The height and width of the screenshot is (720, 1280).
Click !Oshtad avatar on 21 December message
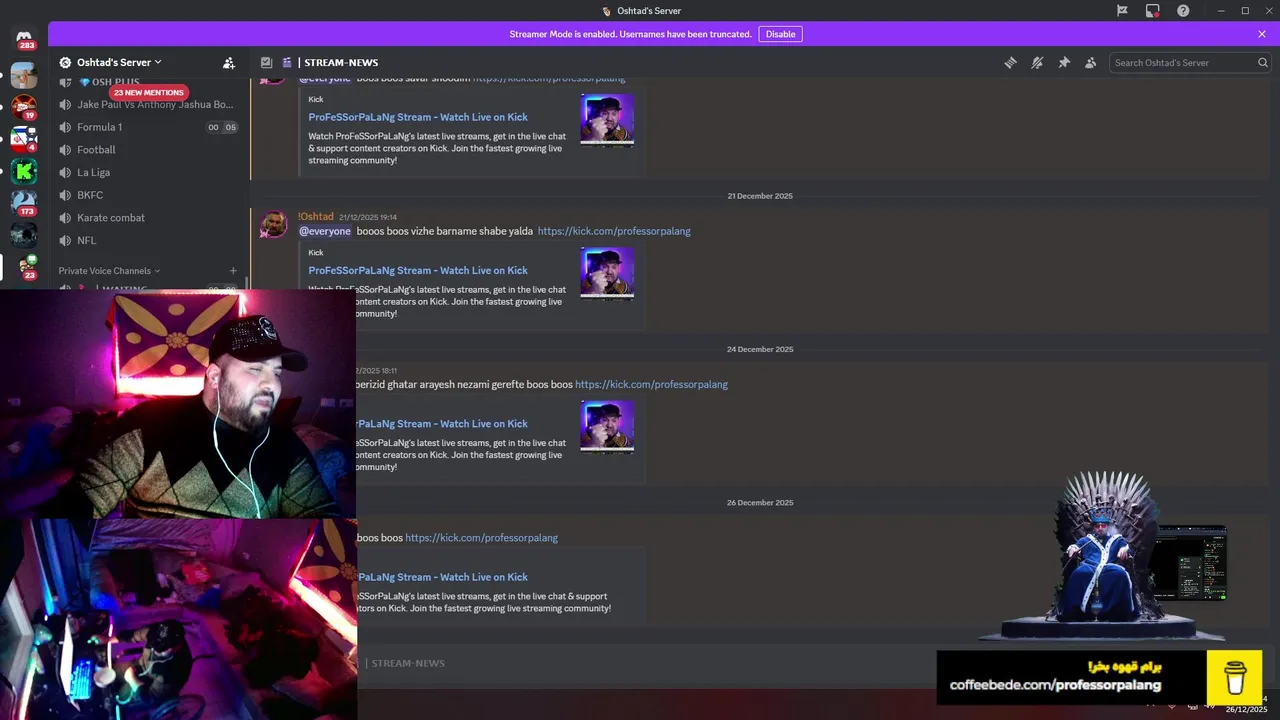[273, 224]
